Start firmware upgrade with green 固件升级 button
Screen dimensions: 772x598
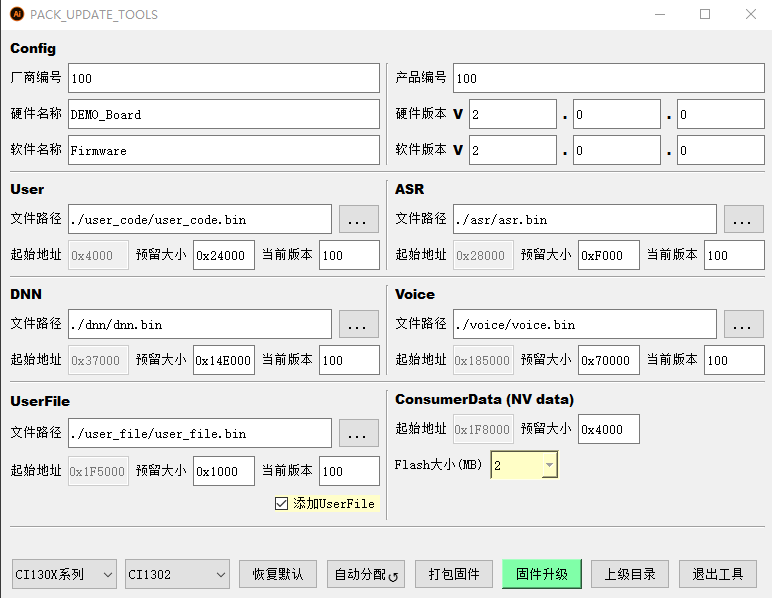pyautogui.click(x=541, y=574)
